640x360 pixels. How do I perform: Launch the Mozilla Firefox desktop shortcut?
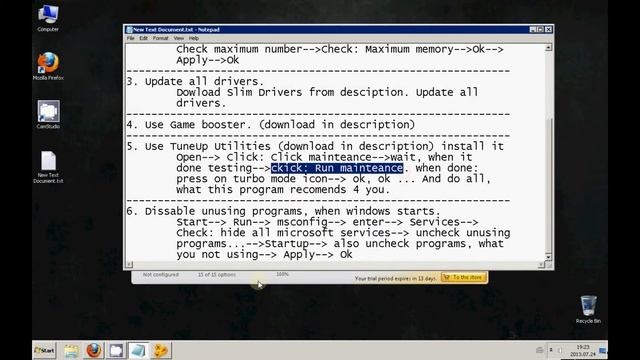48,66
